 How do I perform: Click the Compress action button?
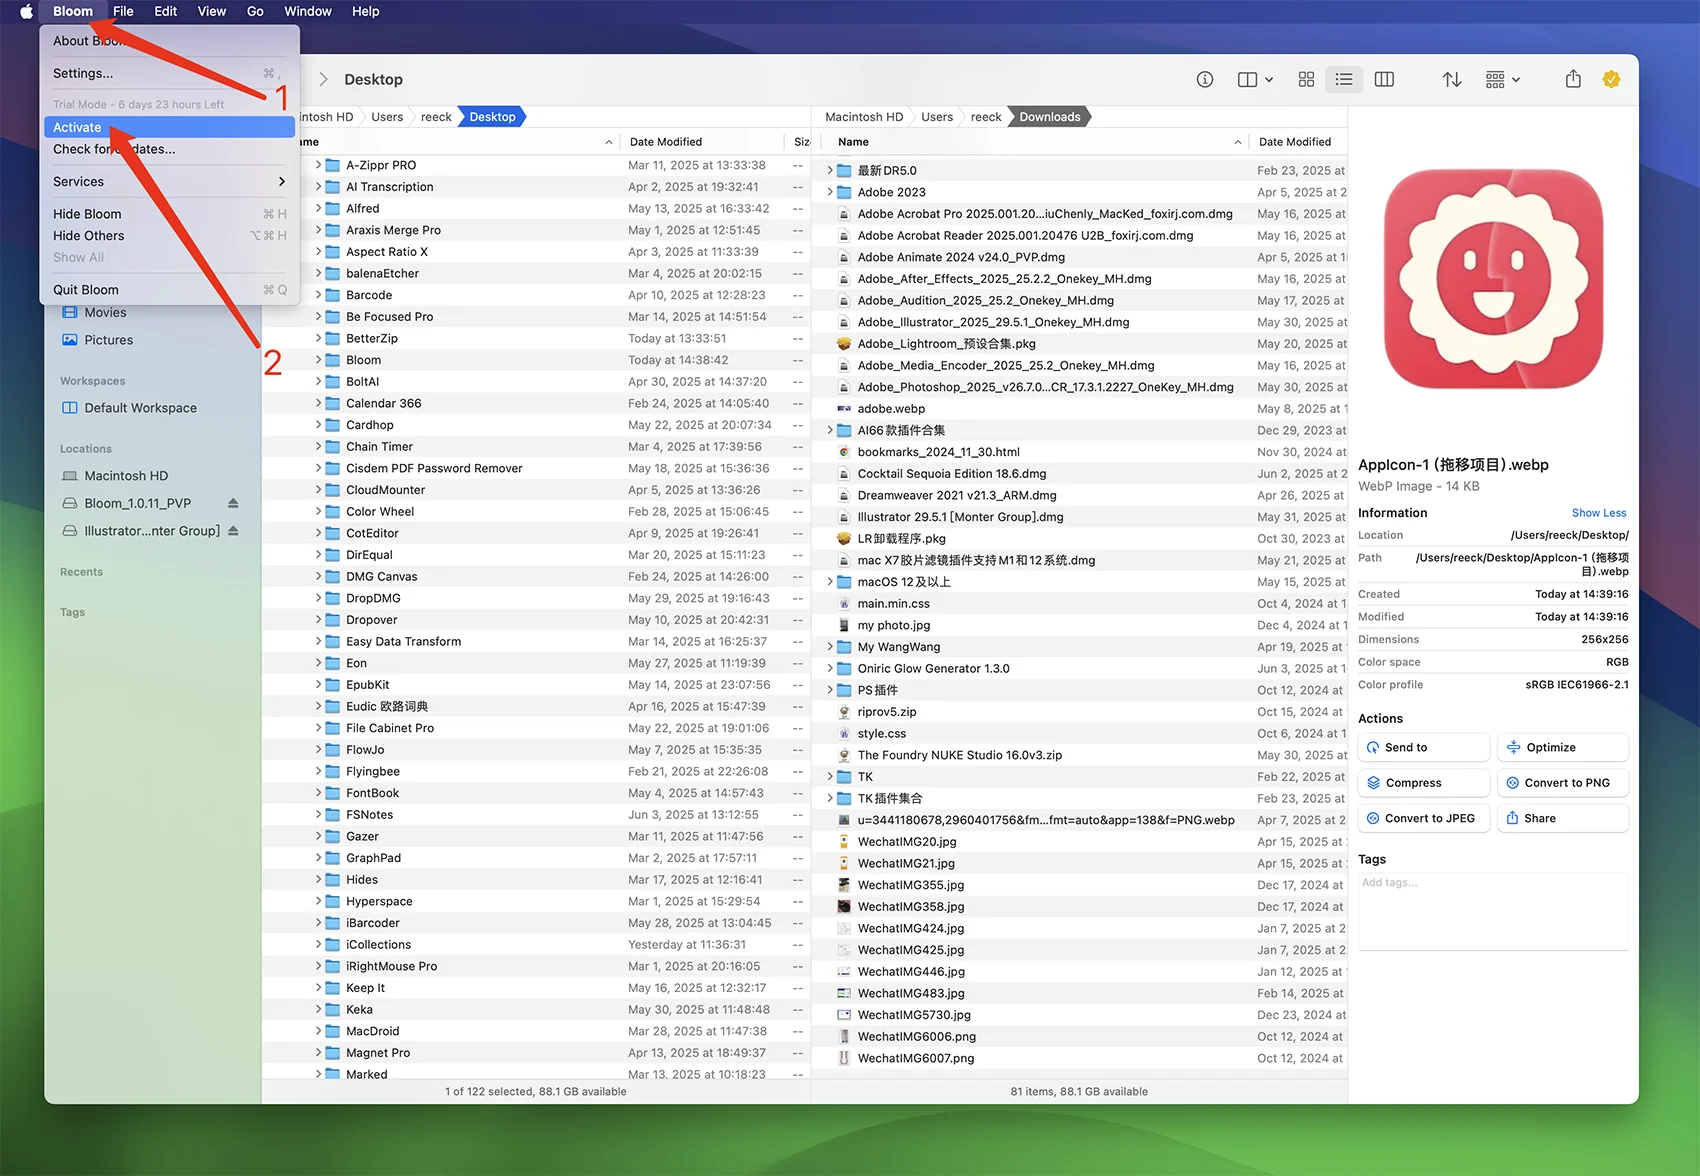1423,783
